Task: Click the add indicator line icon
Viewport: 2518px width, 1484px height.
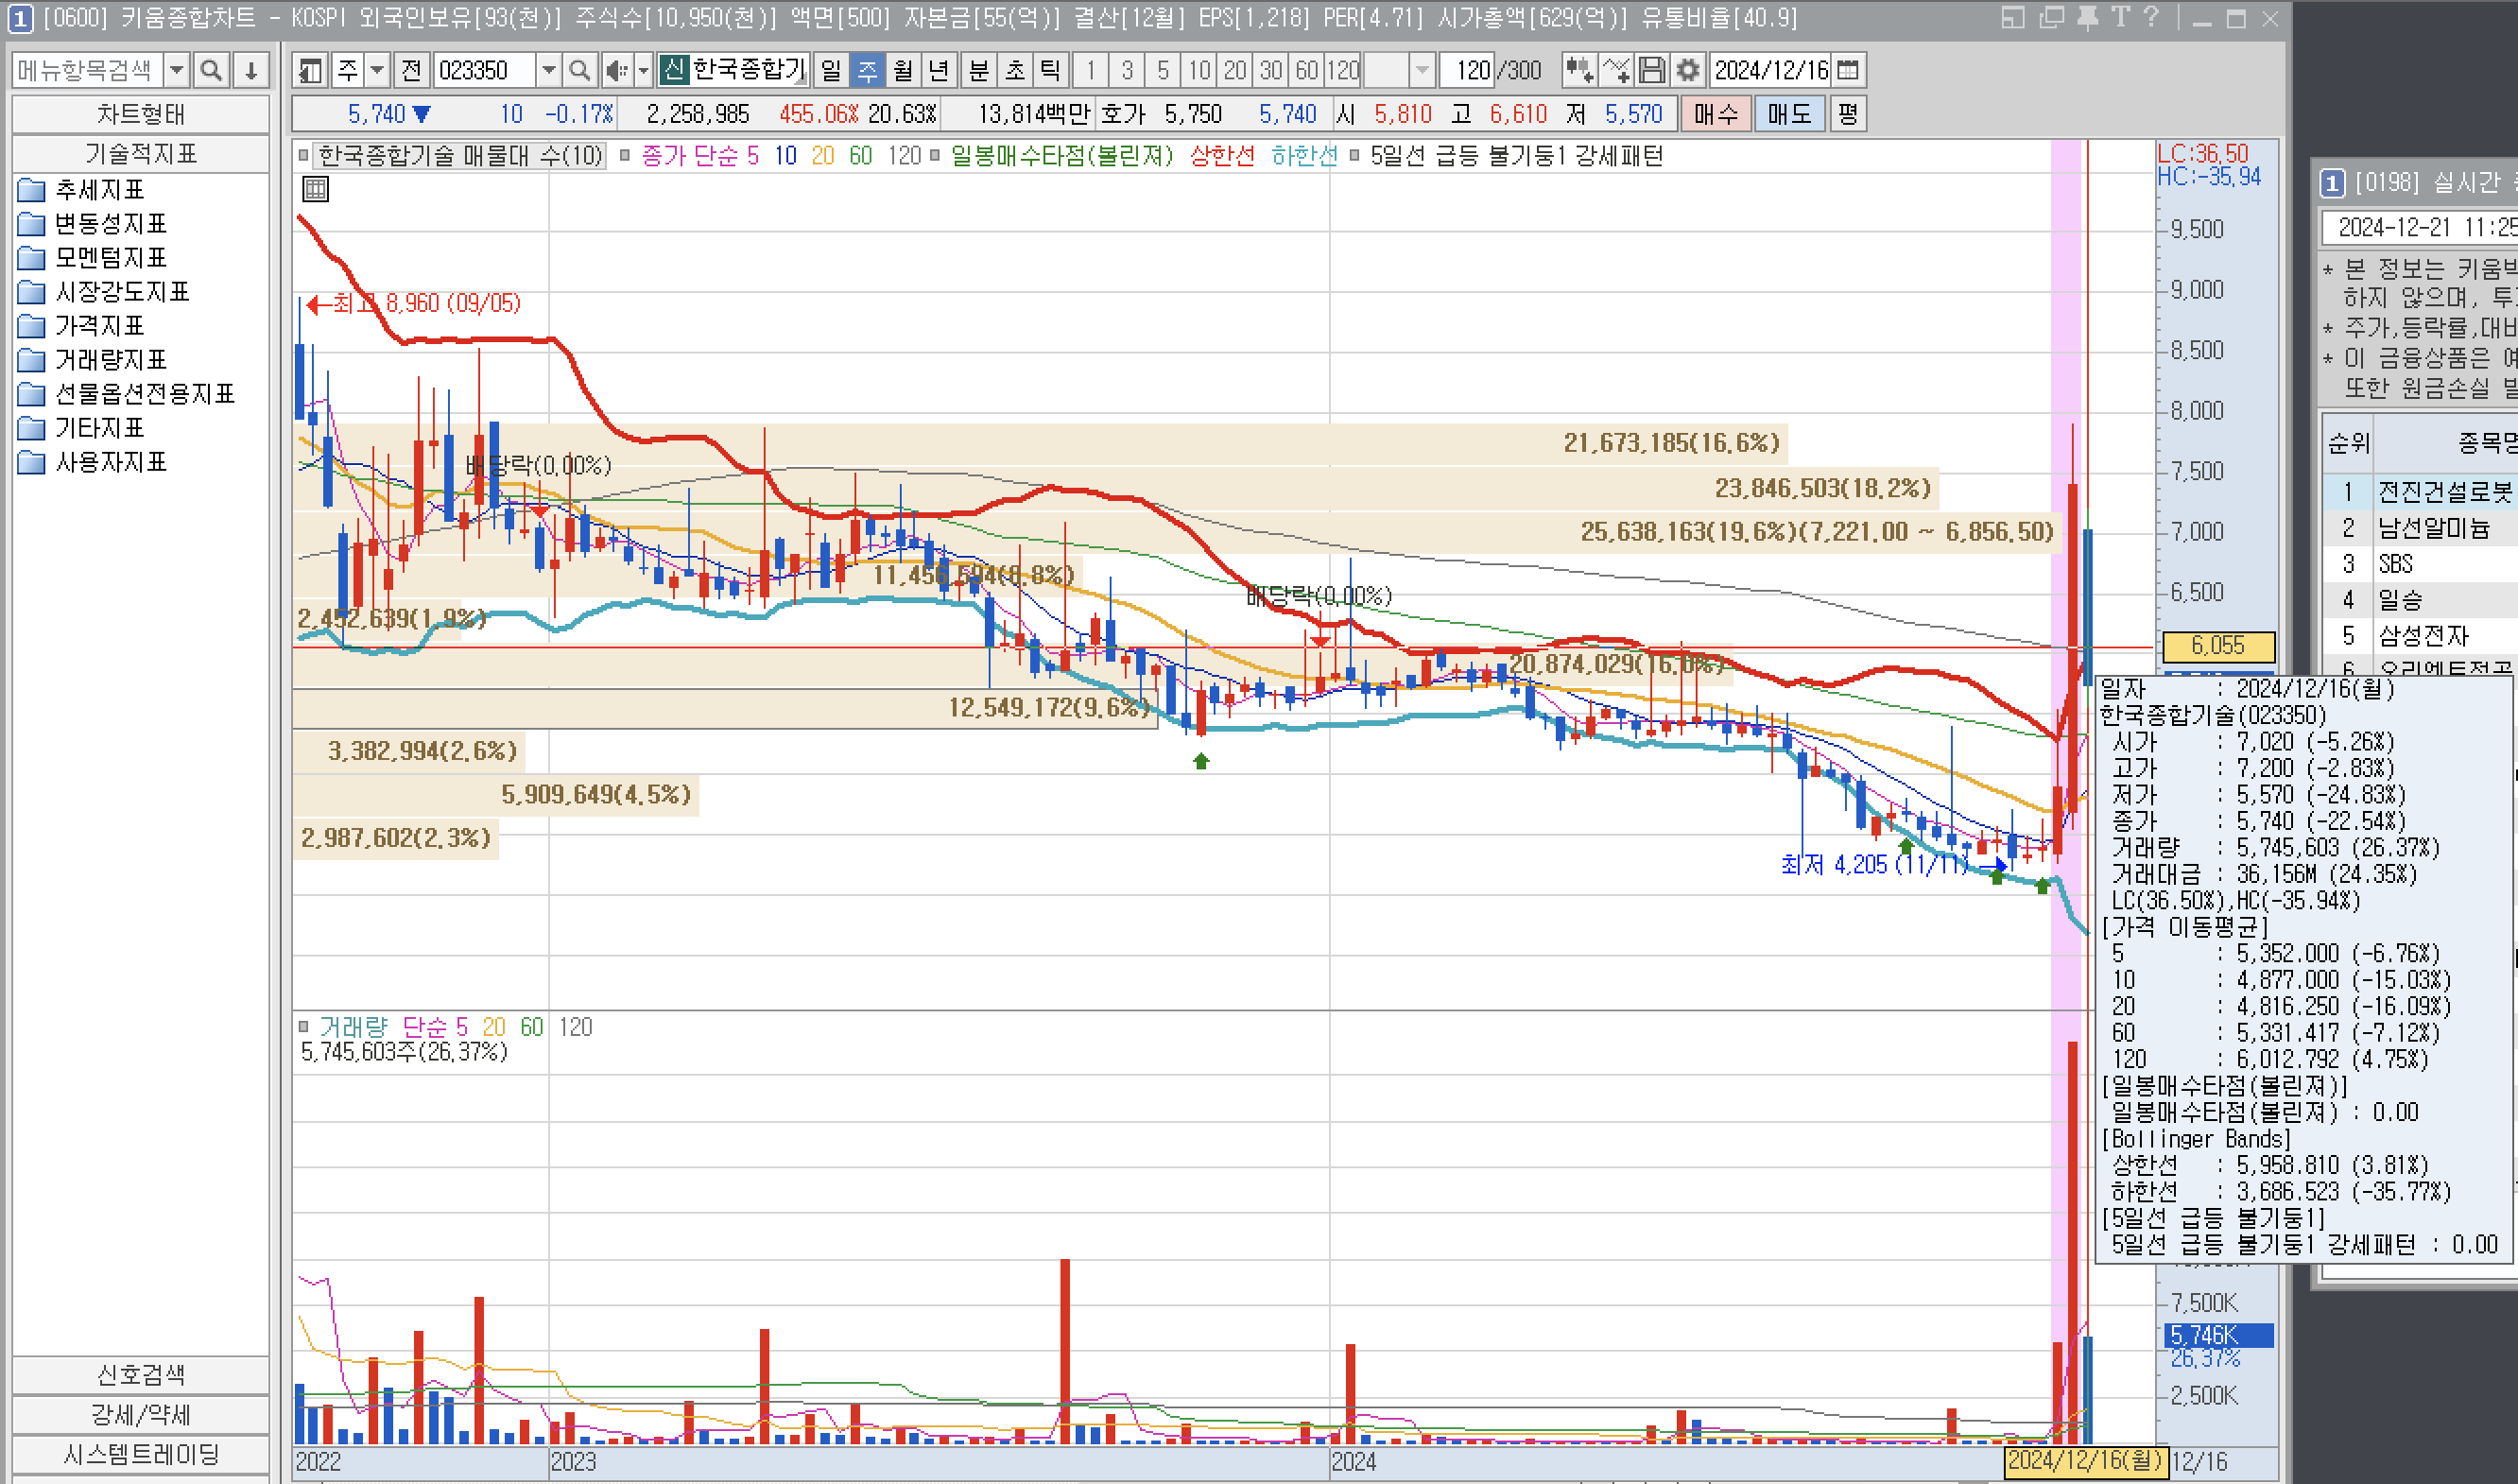Action: point(1616,70)
